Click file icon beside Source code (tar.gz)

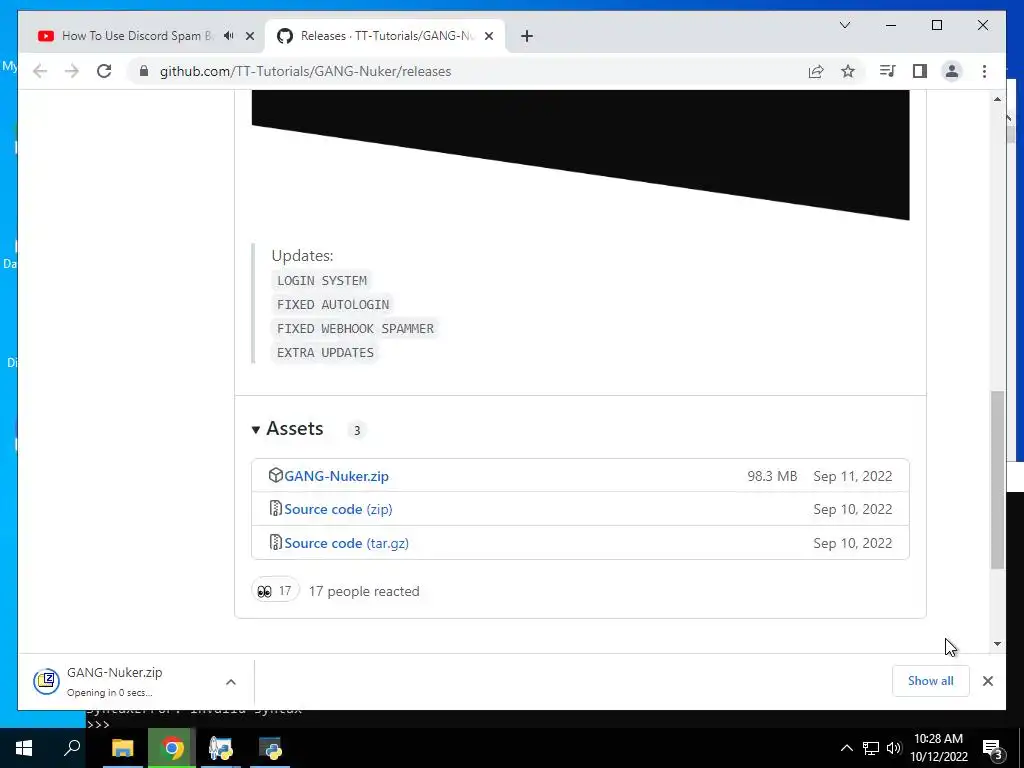pos(276,543)
